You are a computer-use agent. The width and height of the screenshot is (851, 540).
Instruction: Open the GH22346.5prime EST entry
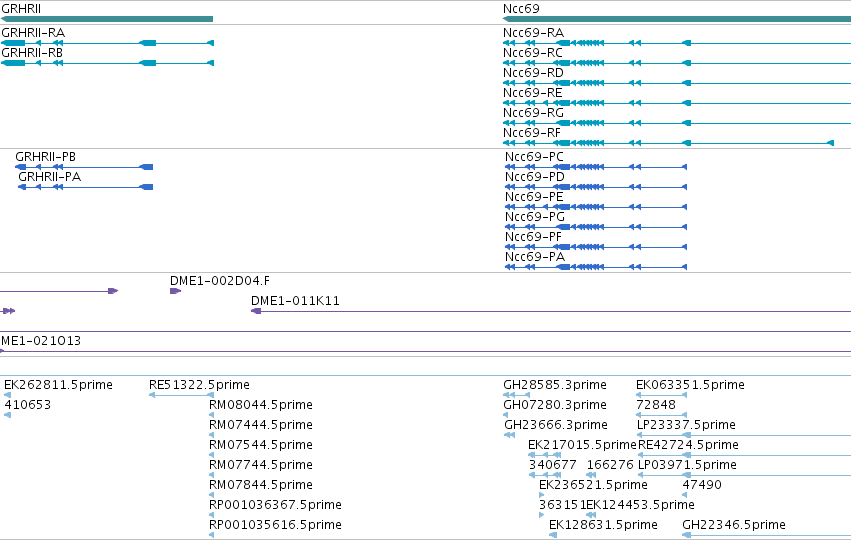[x=734, y=526]
